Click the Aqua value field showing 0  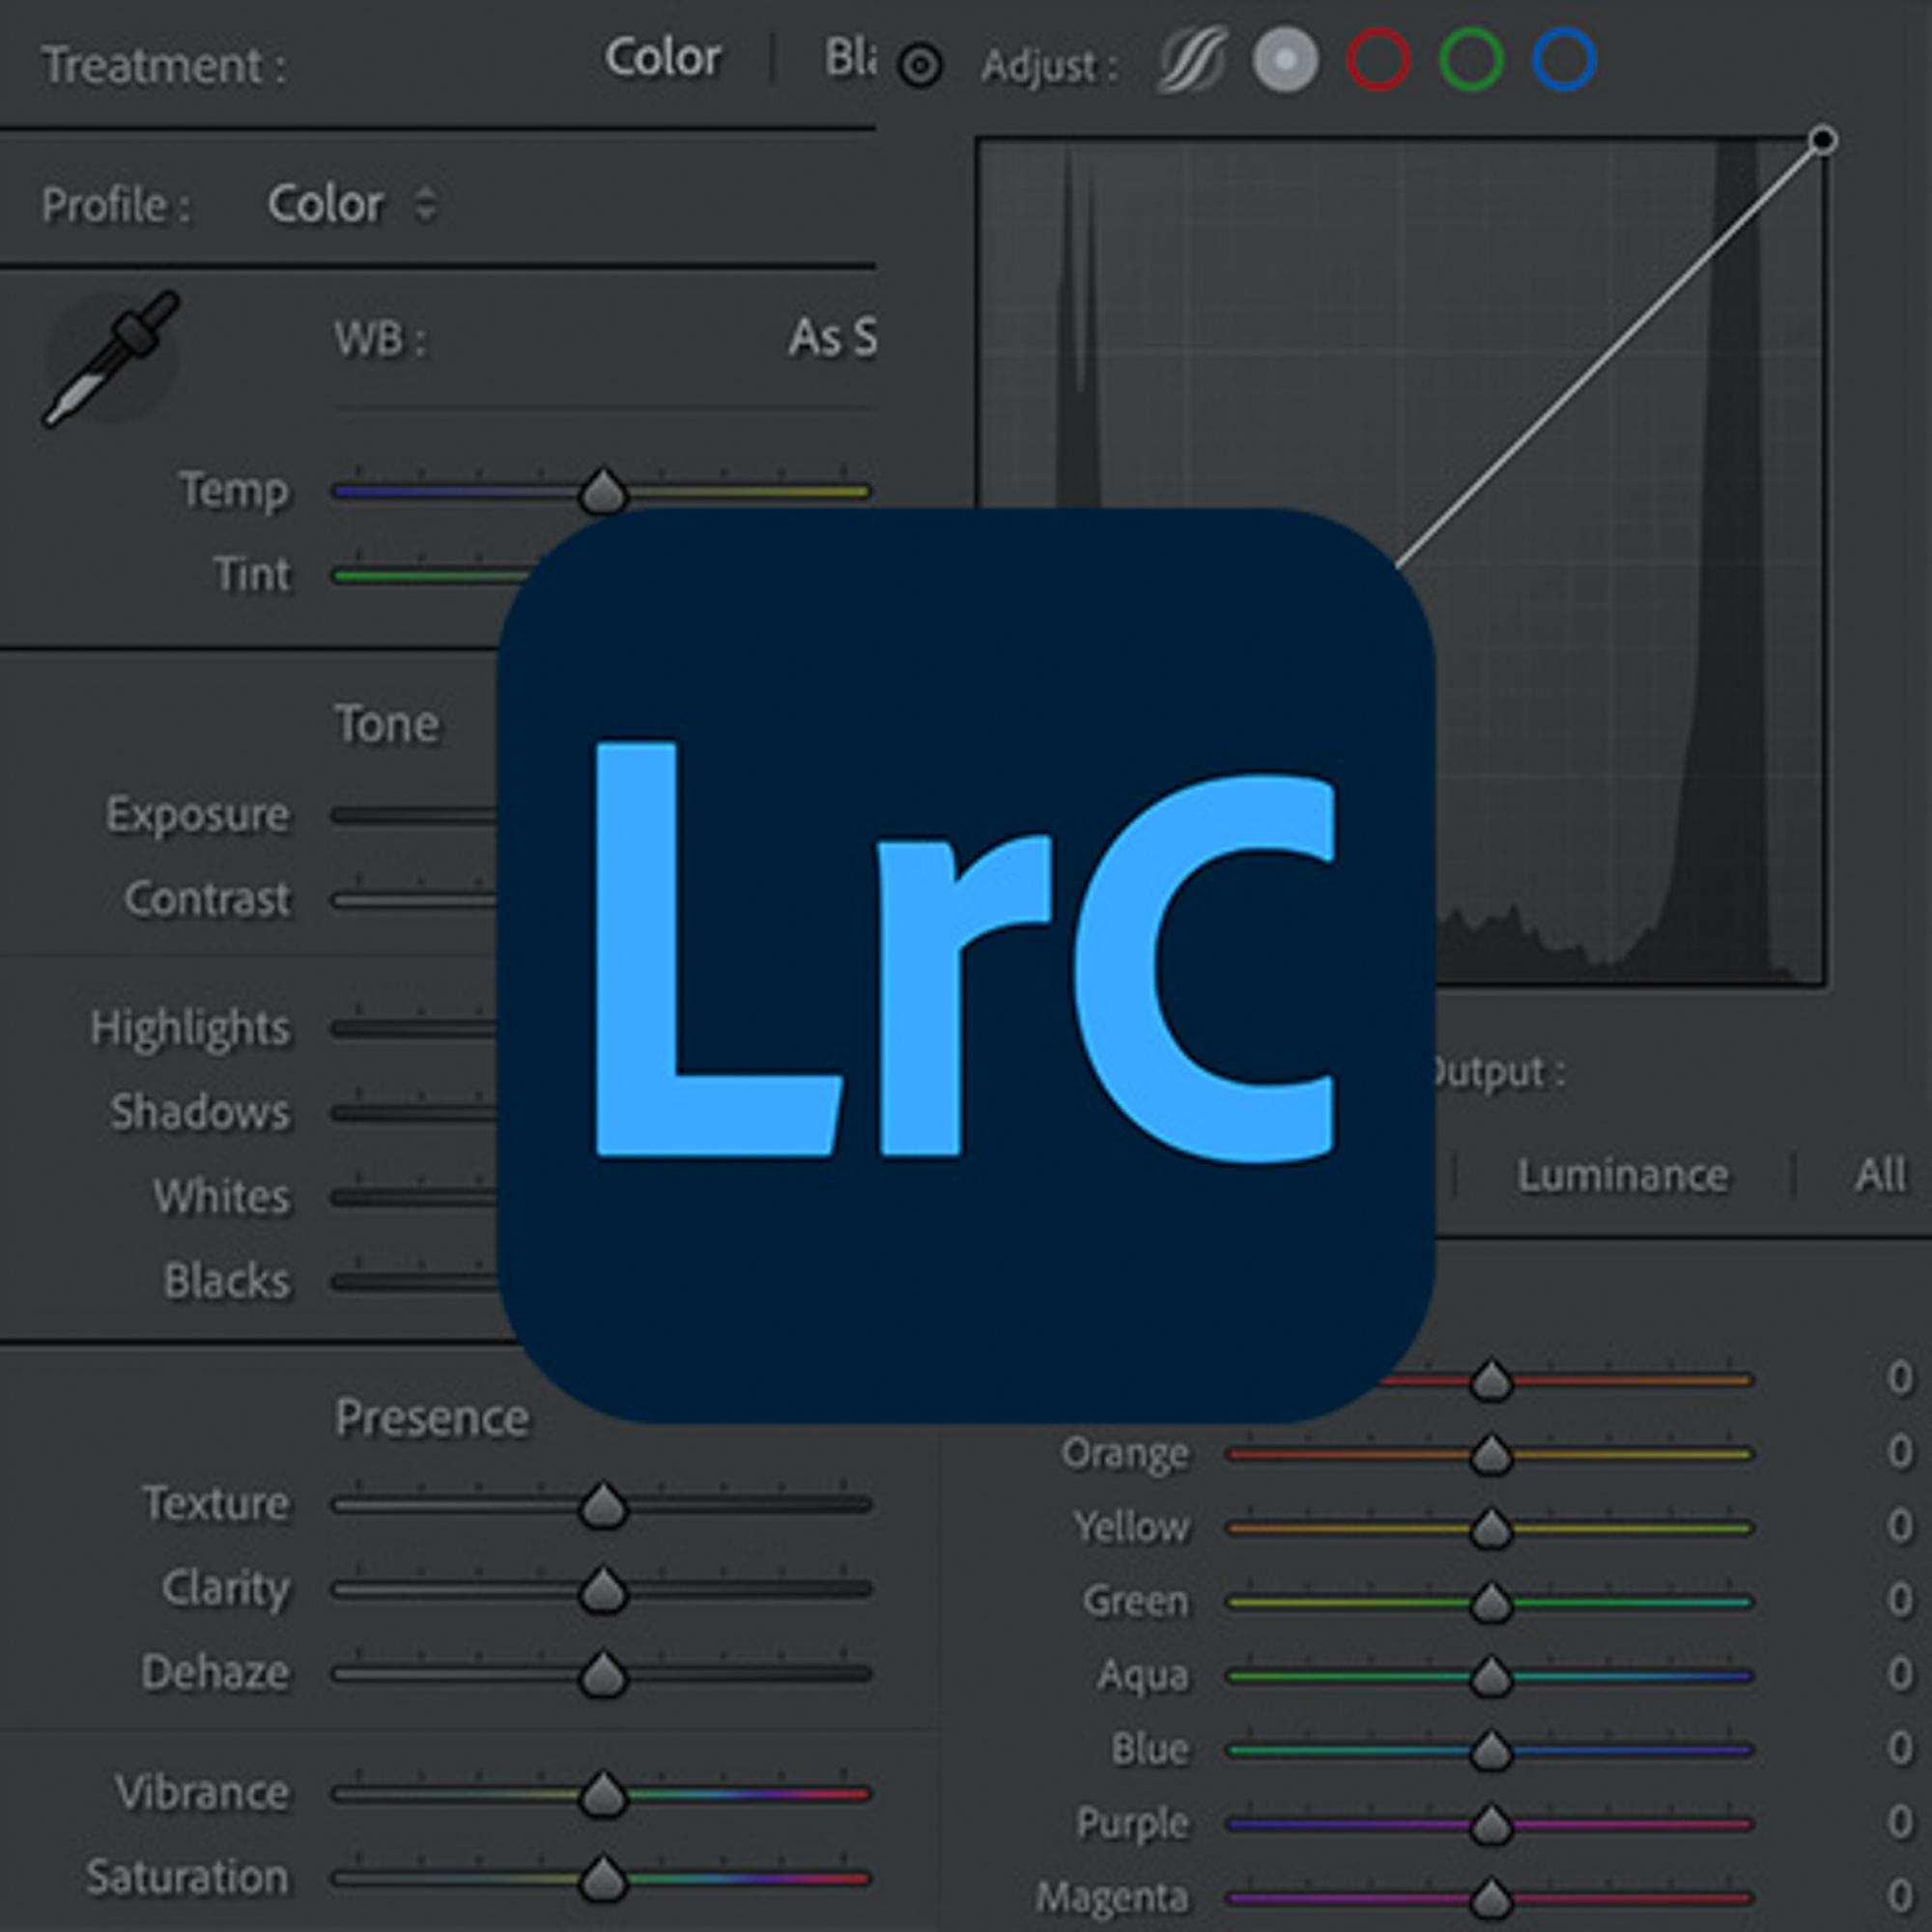pos(1900,1673)
